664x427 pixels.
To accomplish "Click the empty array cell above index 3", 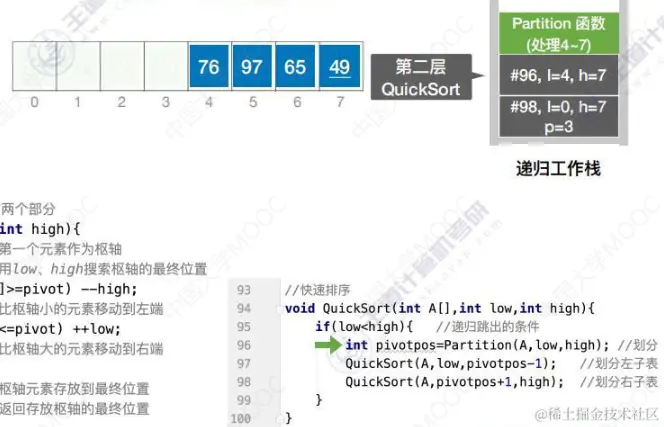I will tap(166, 66).
